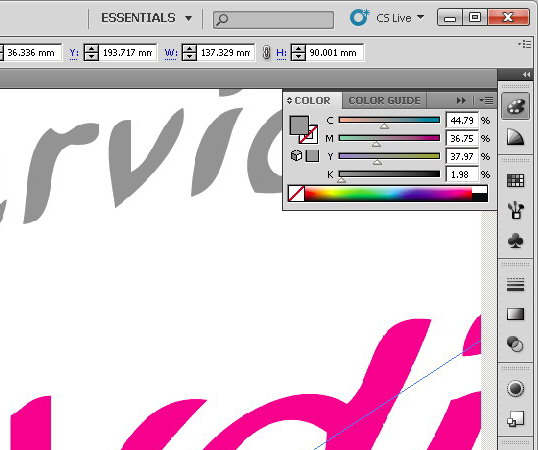This screenshot has height=450, width=538.
Task: Open the Transparency panel icon
Action: [515, 344]
